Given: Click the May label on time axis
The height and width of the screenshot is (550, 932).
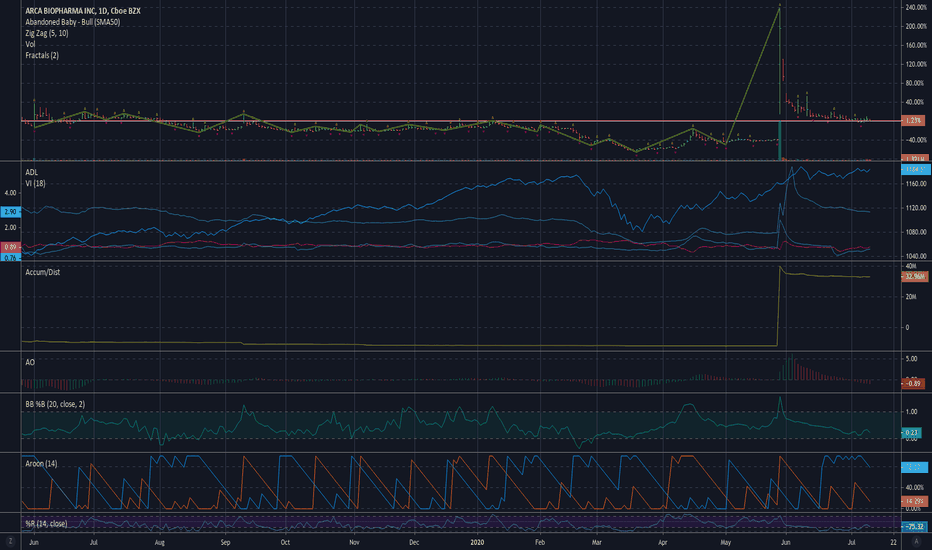Looking at the screenshot, I should (x=725, y=542).
